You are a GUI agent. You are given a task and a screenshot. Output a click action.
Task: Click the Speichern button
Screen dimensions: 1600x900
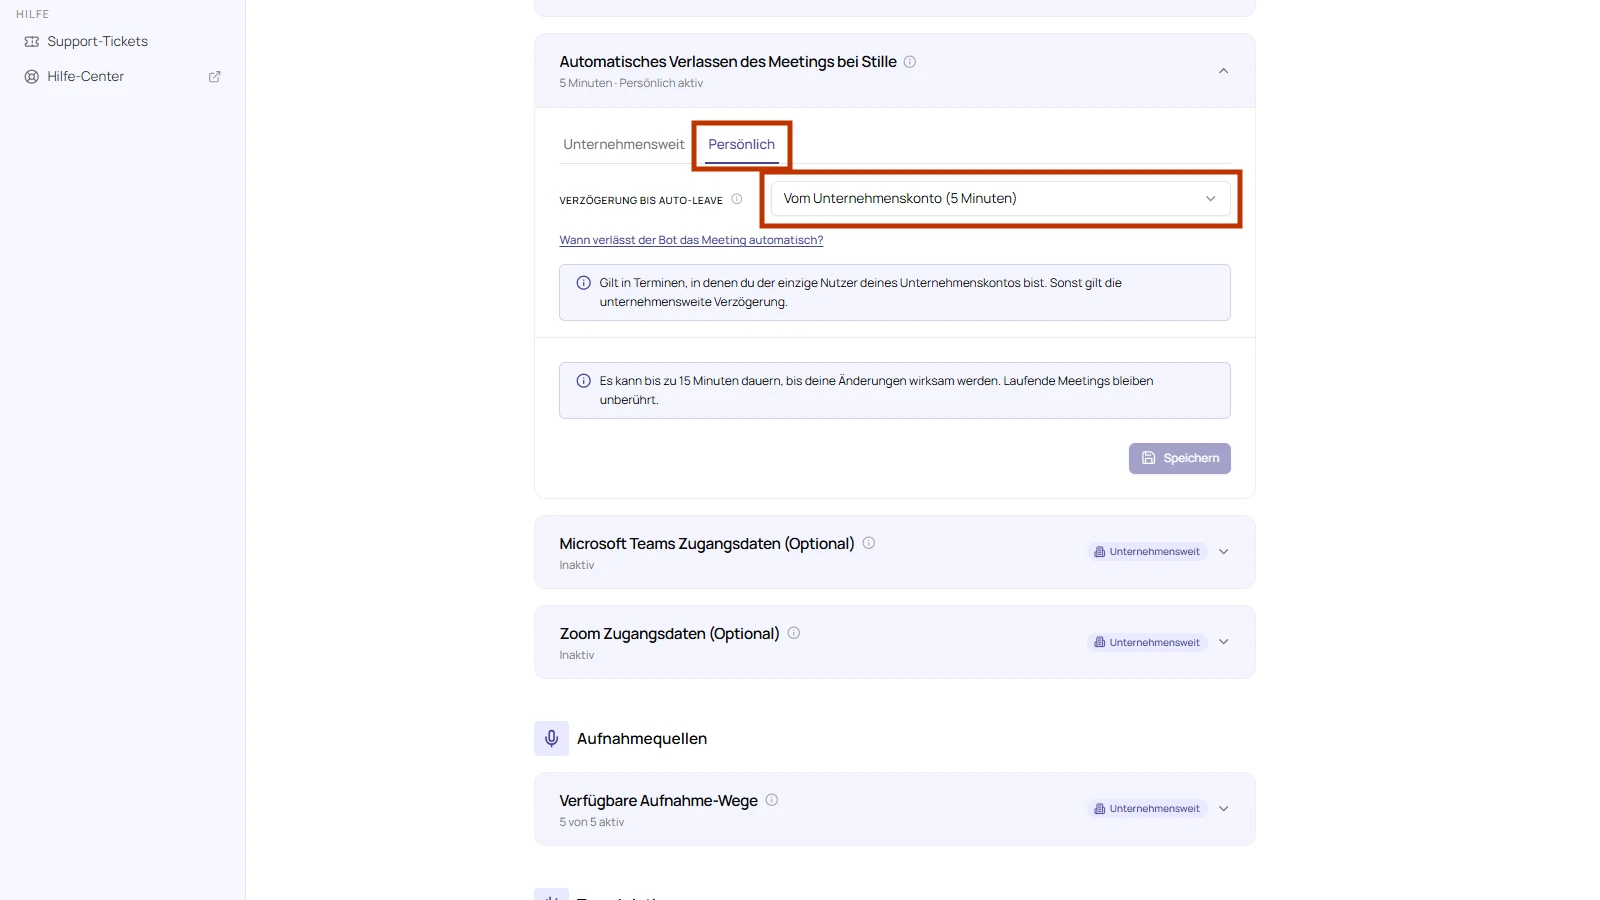[1180, 458]
